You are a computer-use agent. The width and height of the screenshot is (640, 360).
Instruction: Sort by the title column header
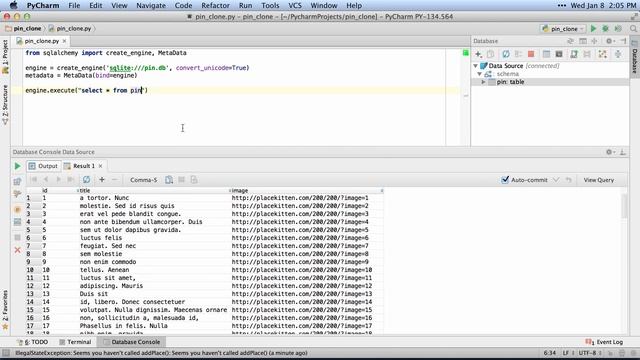[x=154, y=191]
